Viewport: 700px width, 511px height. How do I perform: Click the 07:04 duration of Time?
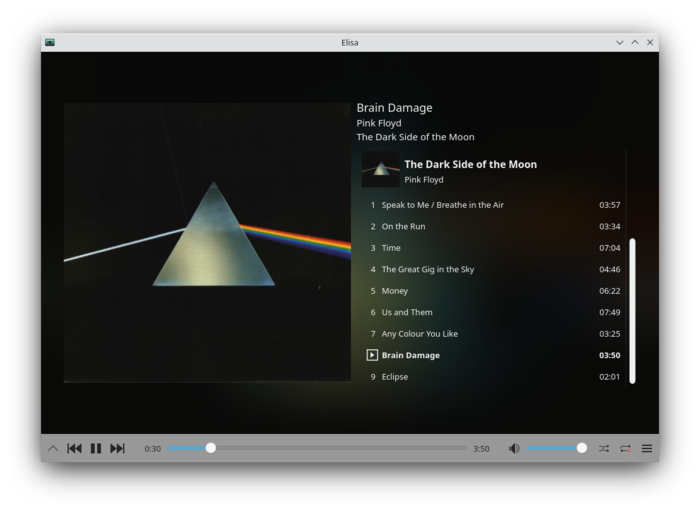(x=609, y=248)
